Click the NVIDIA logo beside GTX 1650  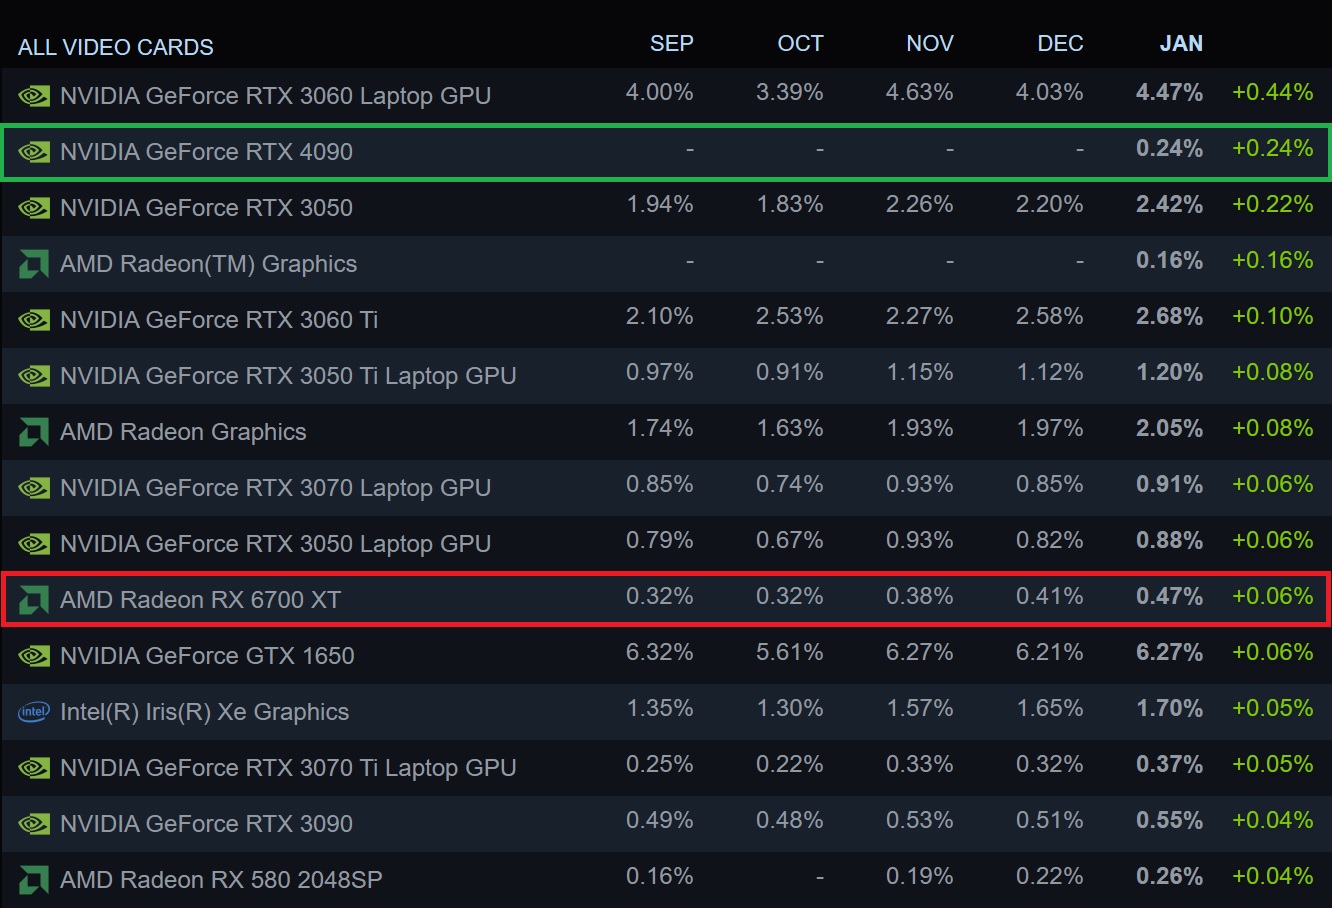[x=34, y=656]
